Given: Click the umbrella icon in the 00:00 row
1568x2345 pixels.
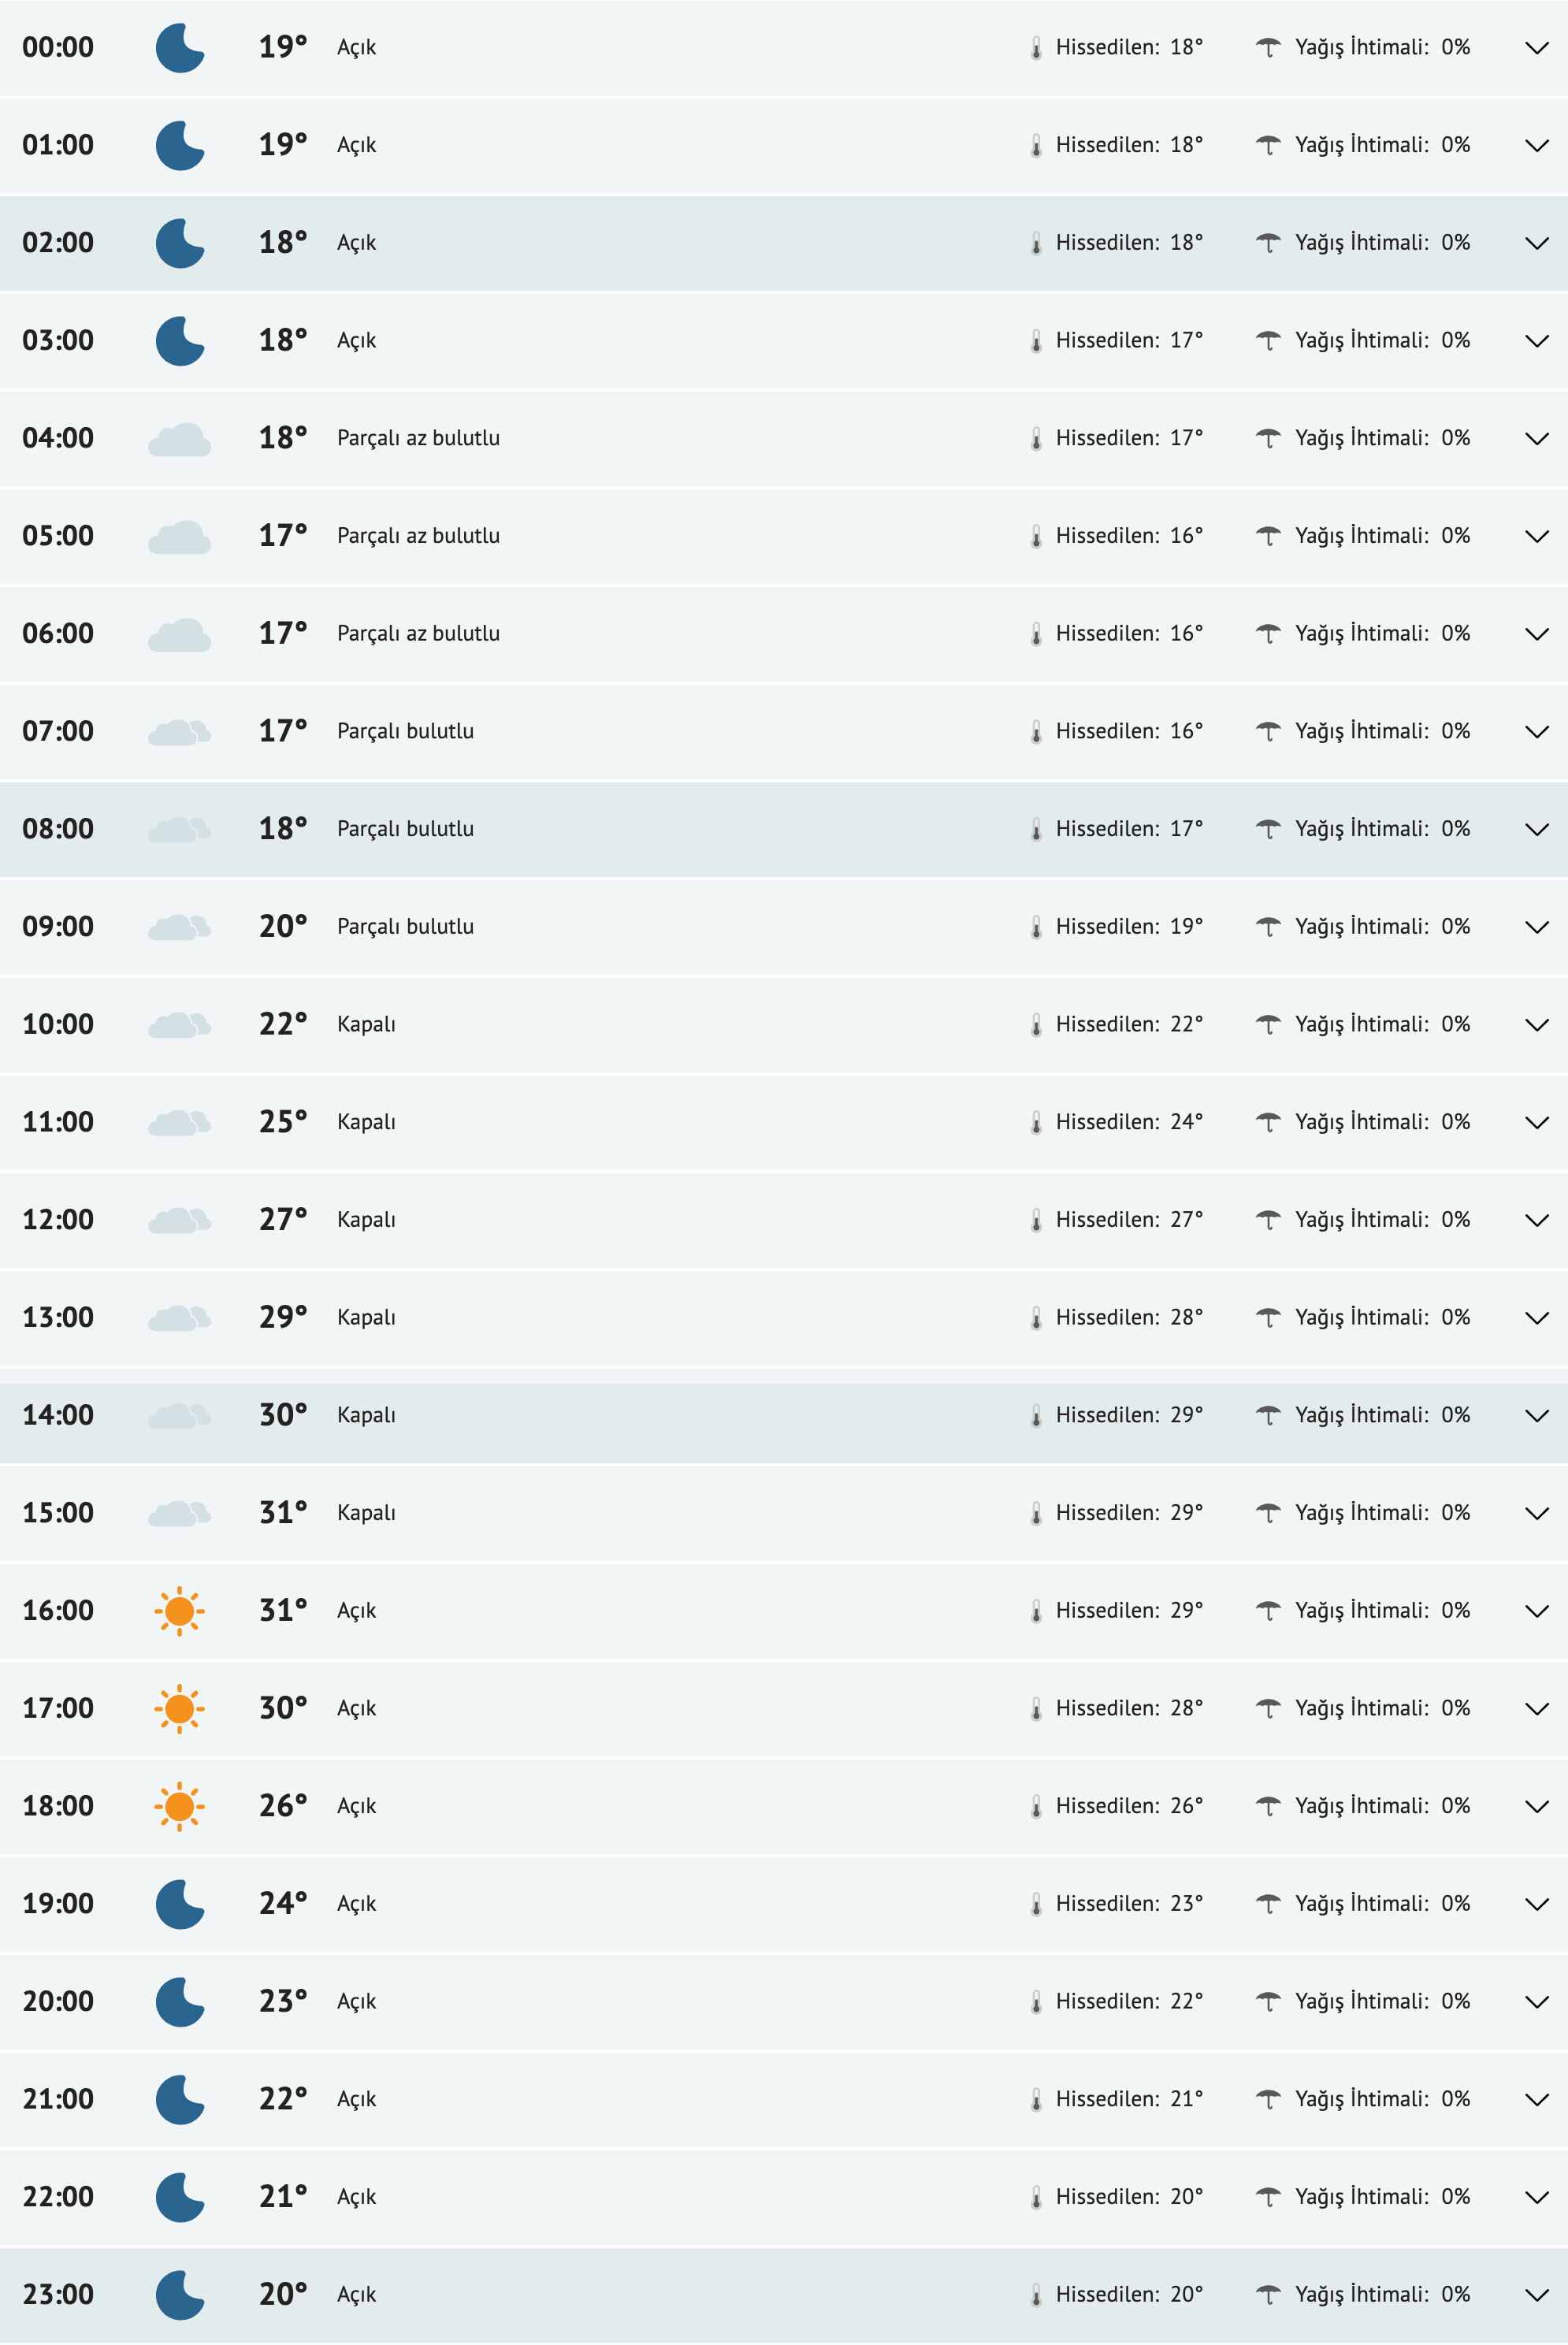Looking at the screenshot, I should [x=1269, y=47].
